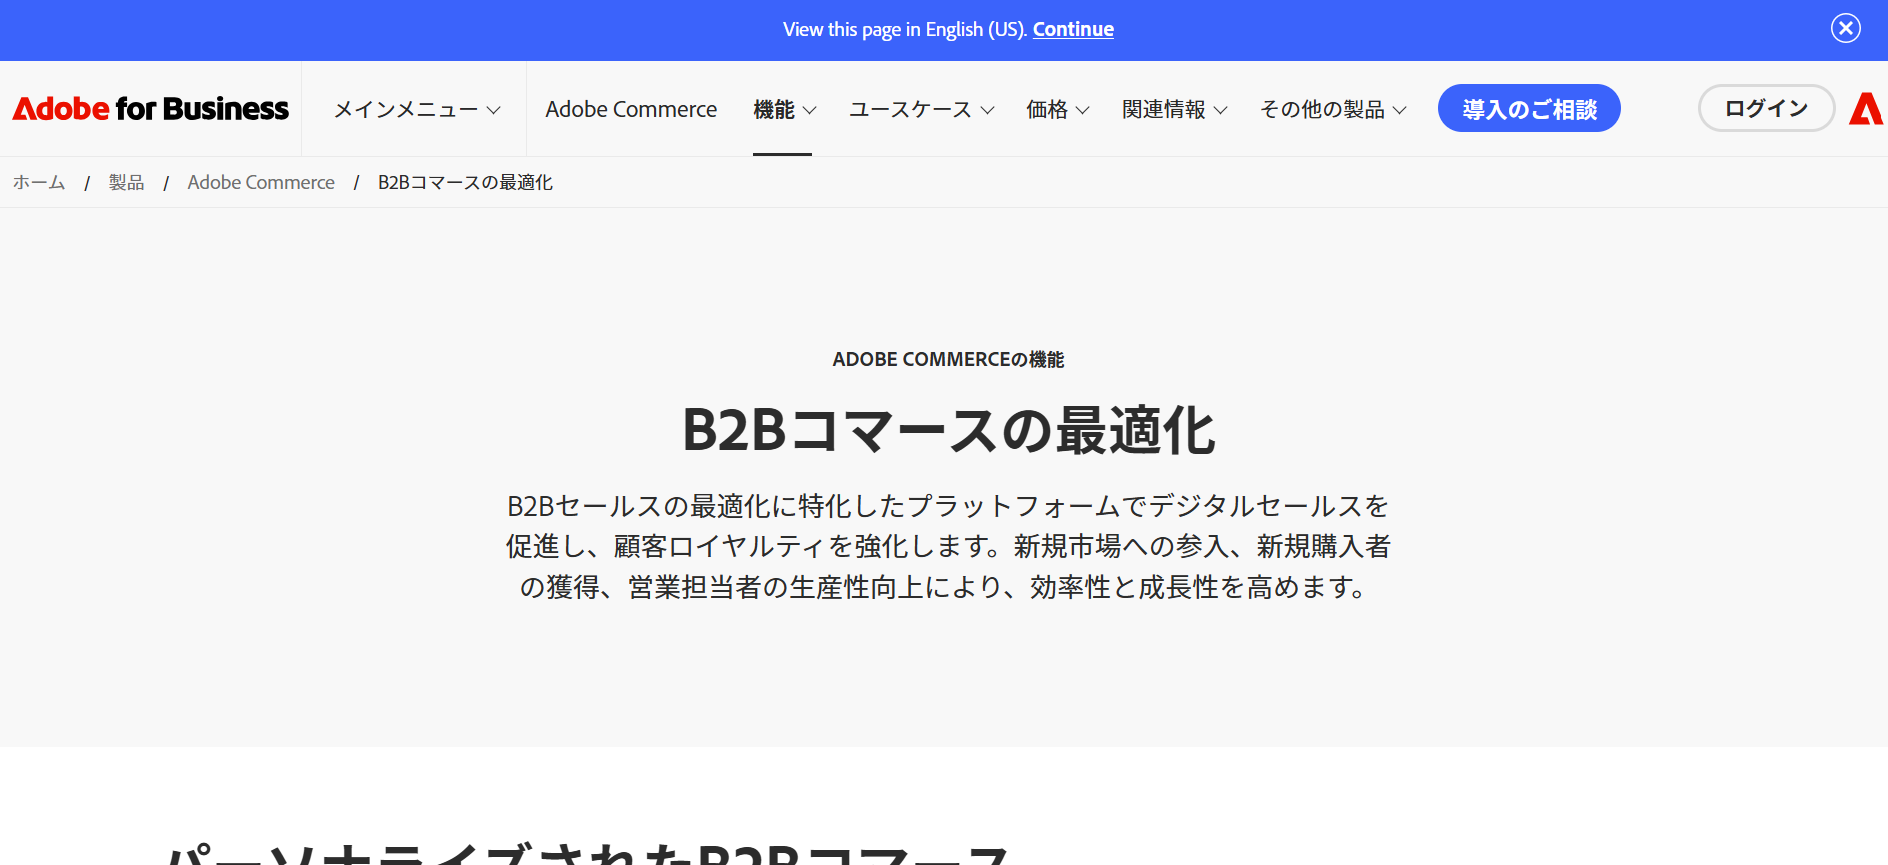Image resolution: width=1888 pixels, height=865 pixels.
Task: Click the red Adobe logo icon
Action: coord(1865,108)
